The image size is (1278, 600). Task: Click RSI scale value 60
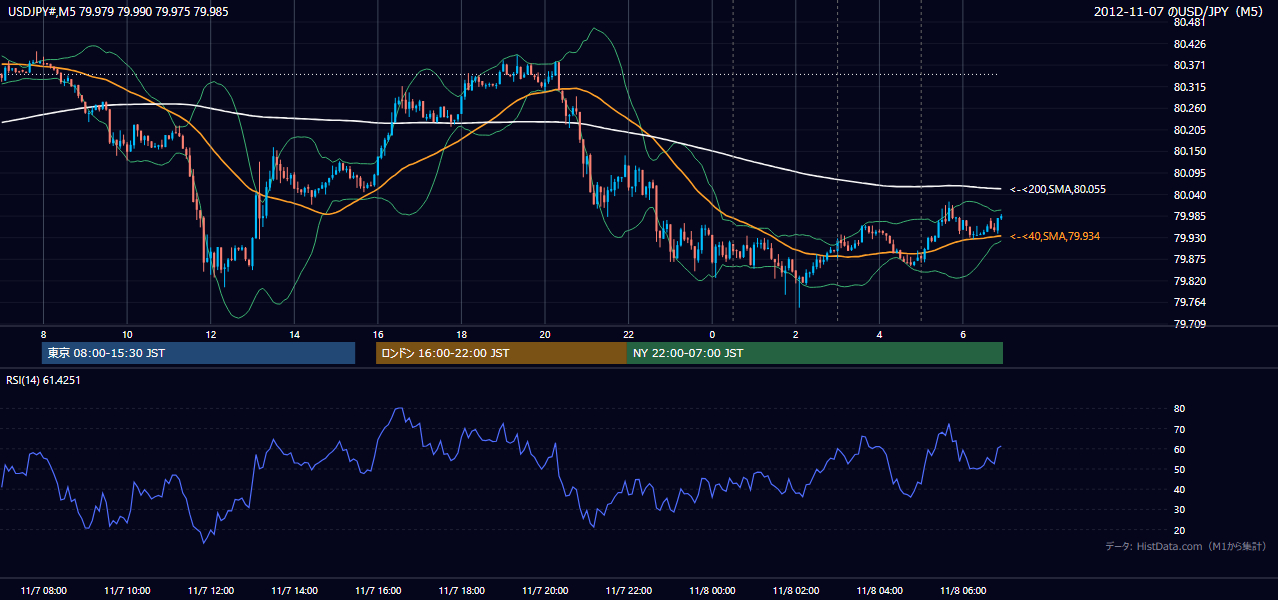click(1179, 449)
